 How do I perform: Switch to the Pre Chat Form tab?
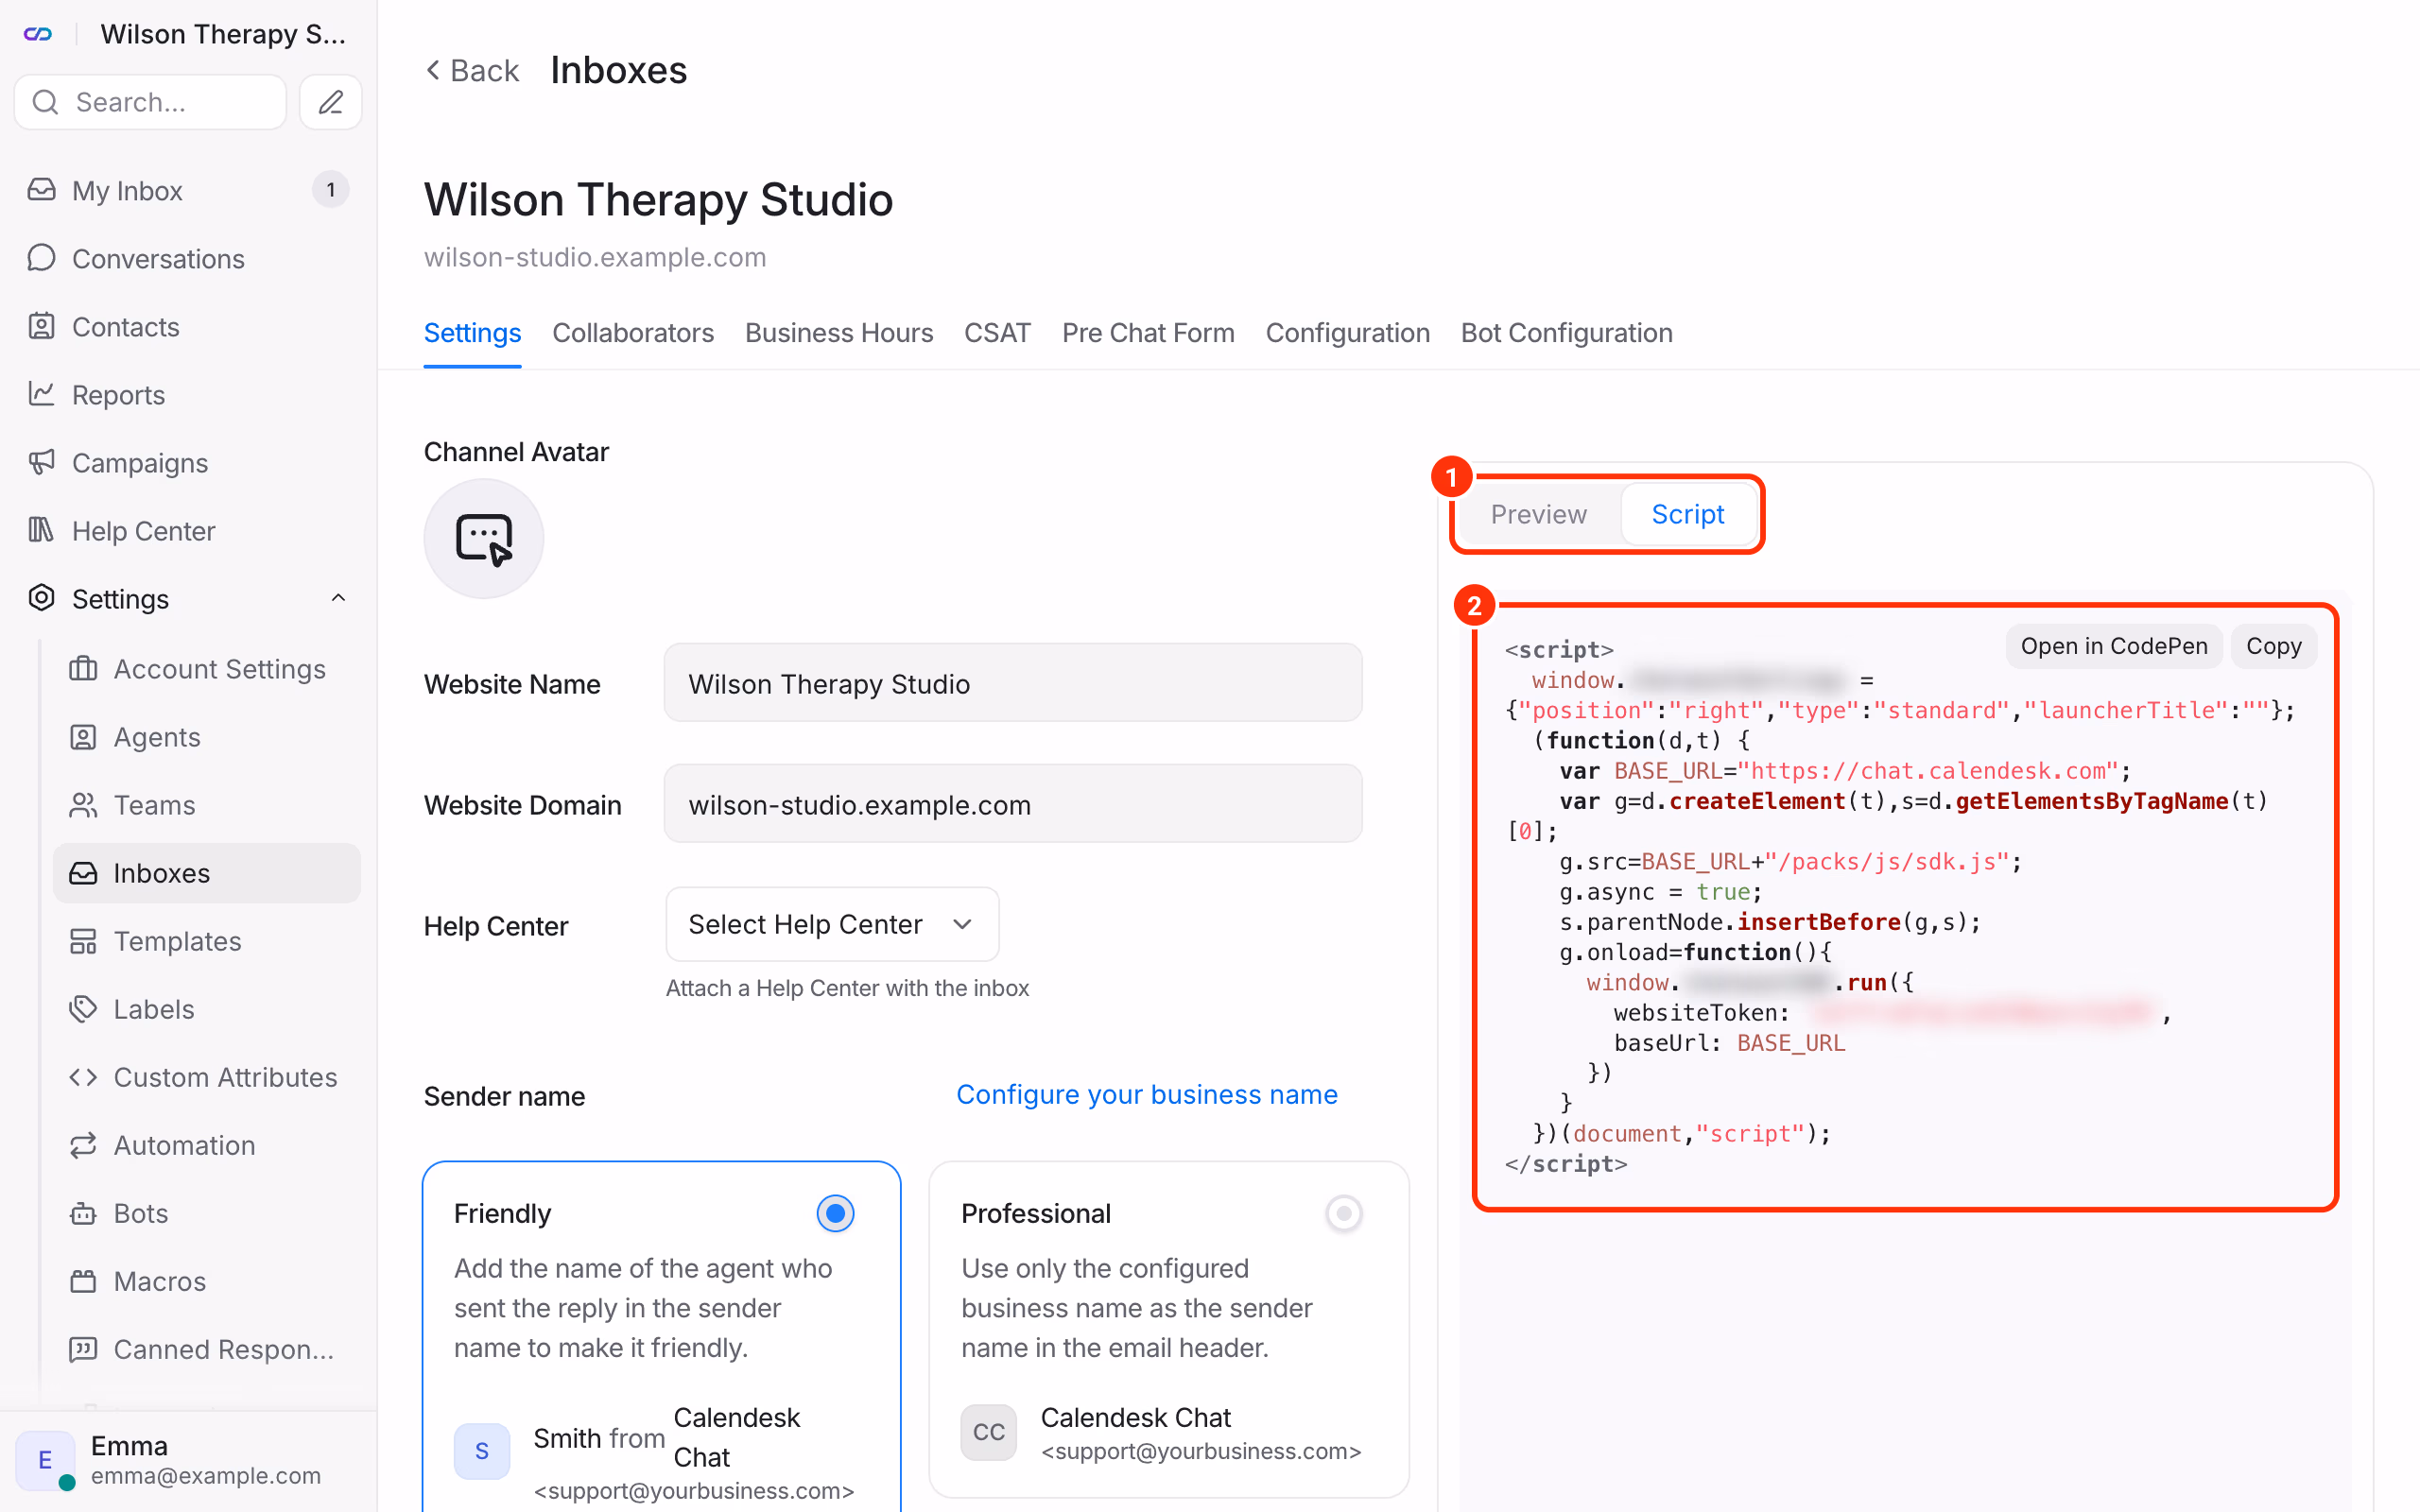1148,333
